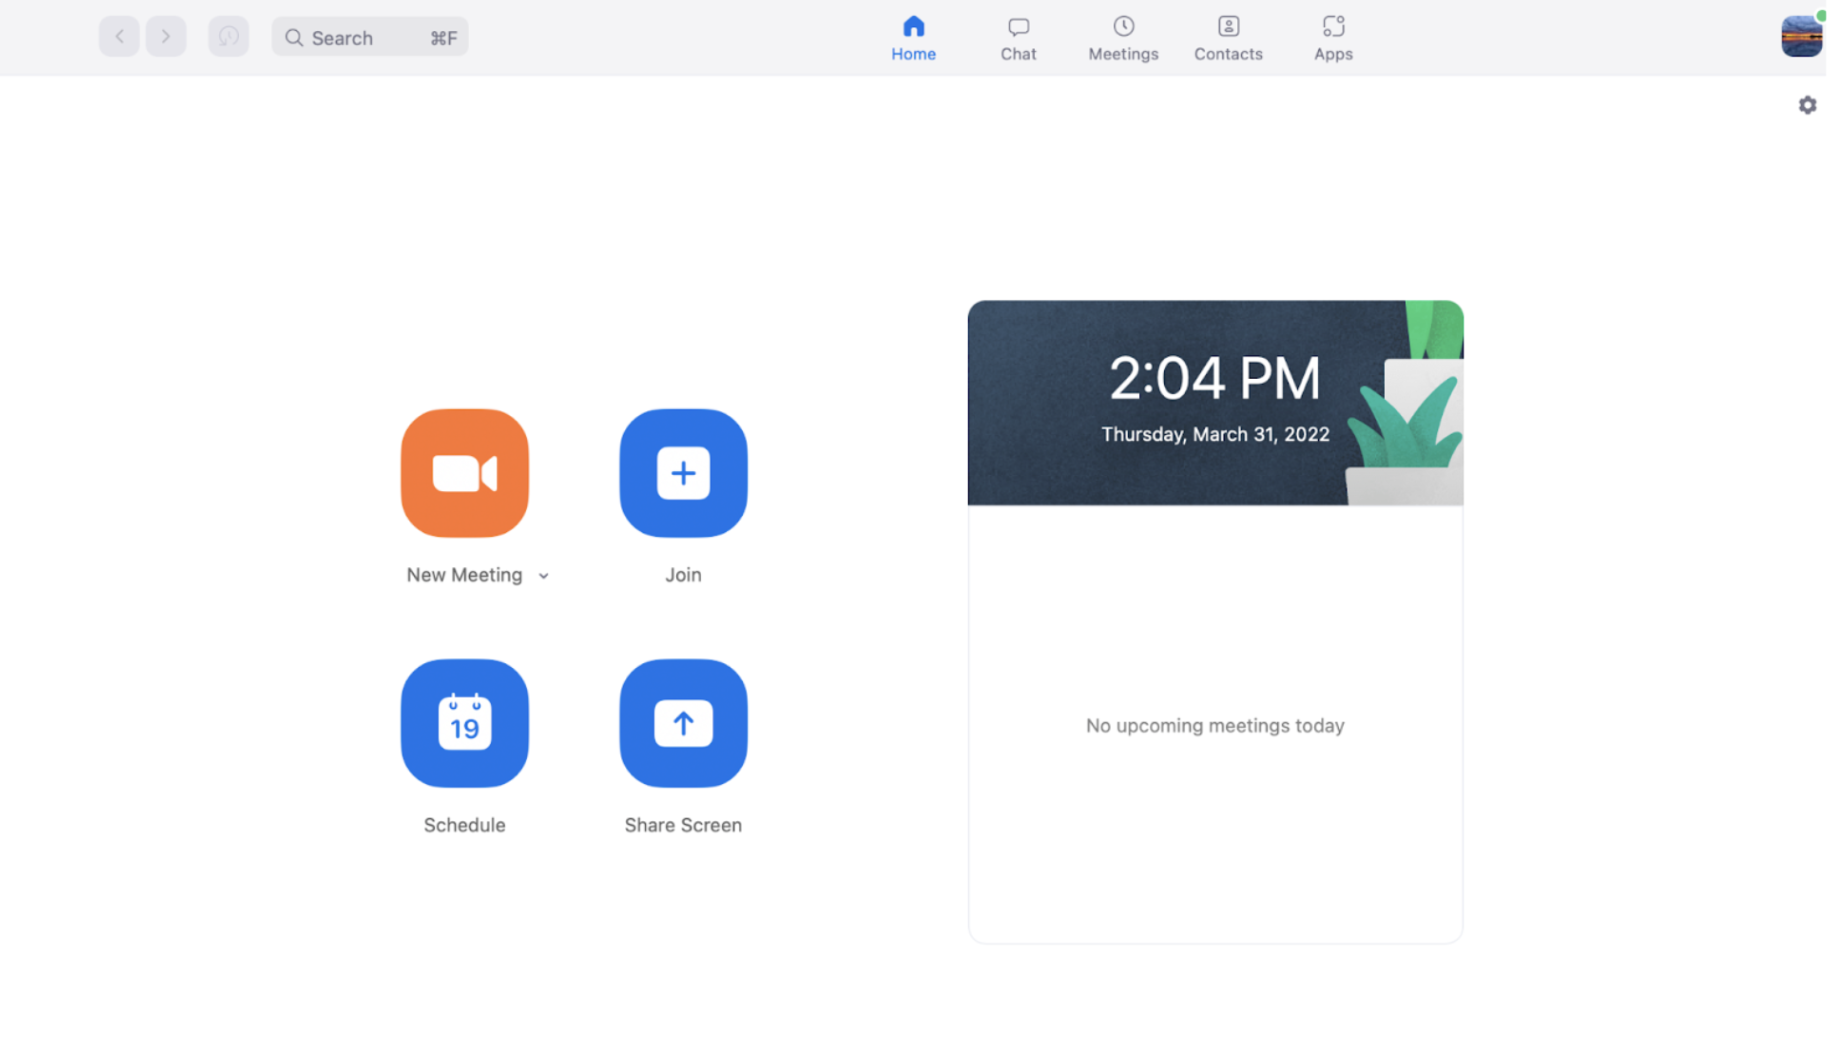Image resolution: width=1836 pixels, height=1040 pixels.
Task: Open the Join meeting button
Action: [x=683, y=473]
